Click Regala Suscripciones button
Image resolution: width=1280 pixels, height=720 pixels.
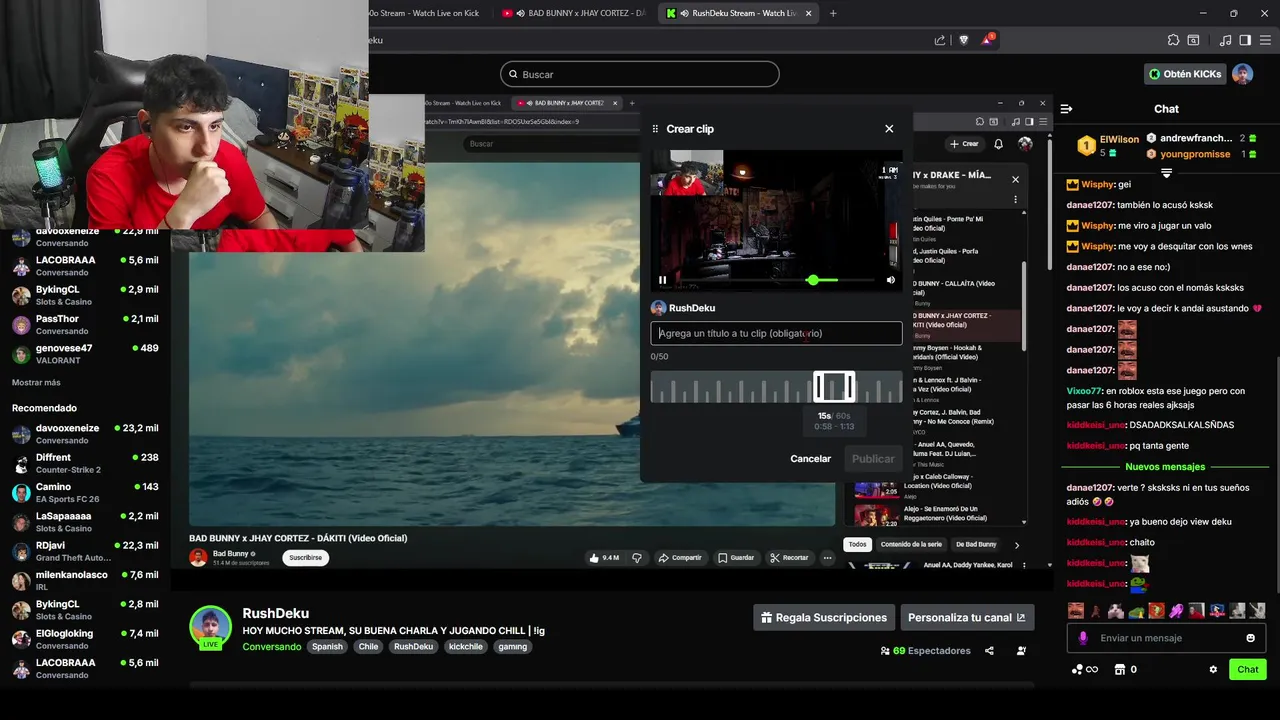[824, 618]
